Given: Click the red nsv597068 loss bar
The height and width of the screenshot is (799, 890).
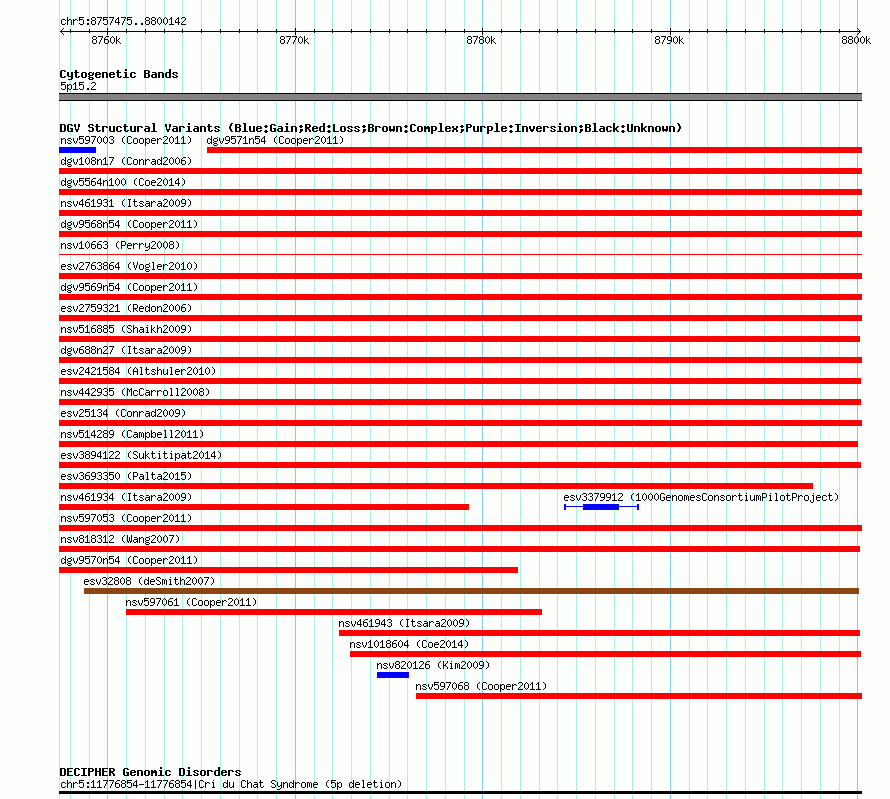Looking at the screenshot, I should point(639,696).
